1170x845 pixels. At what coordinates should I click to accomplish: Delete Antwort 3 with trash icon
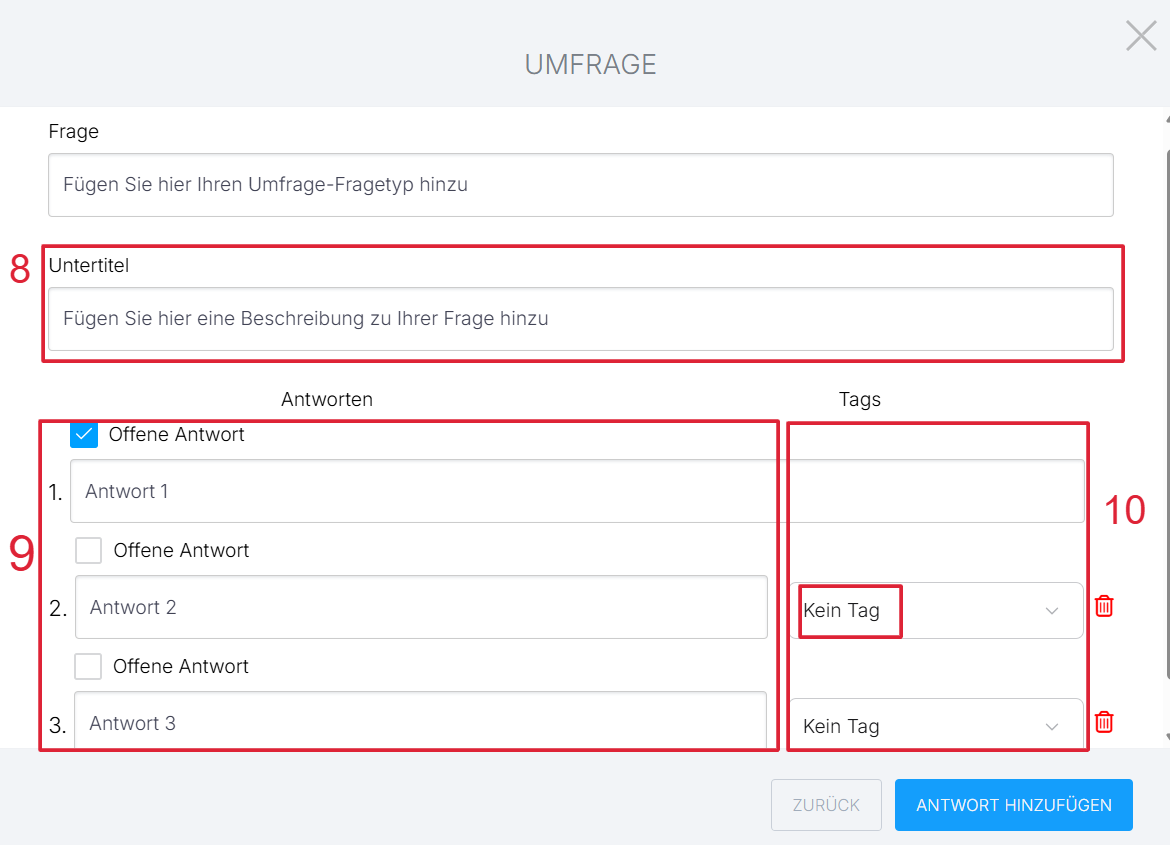(1104, 722)
